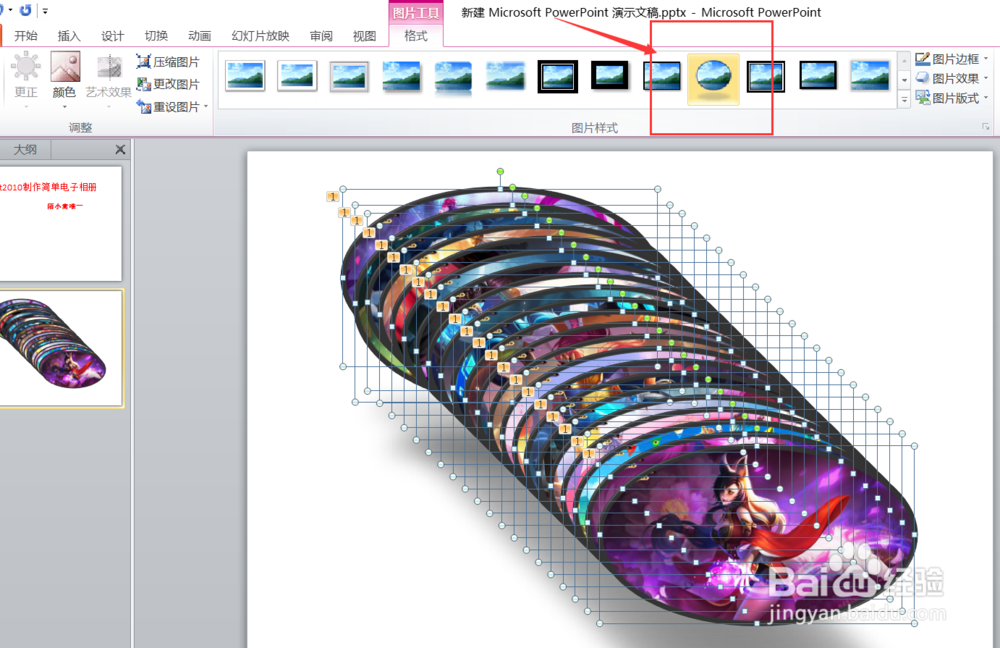Click 更改图片 change picture
1000x648 pixels.
coord(168,84)
